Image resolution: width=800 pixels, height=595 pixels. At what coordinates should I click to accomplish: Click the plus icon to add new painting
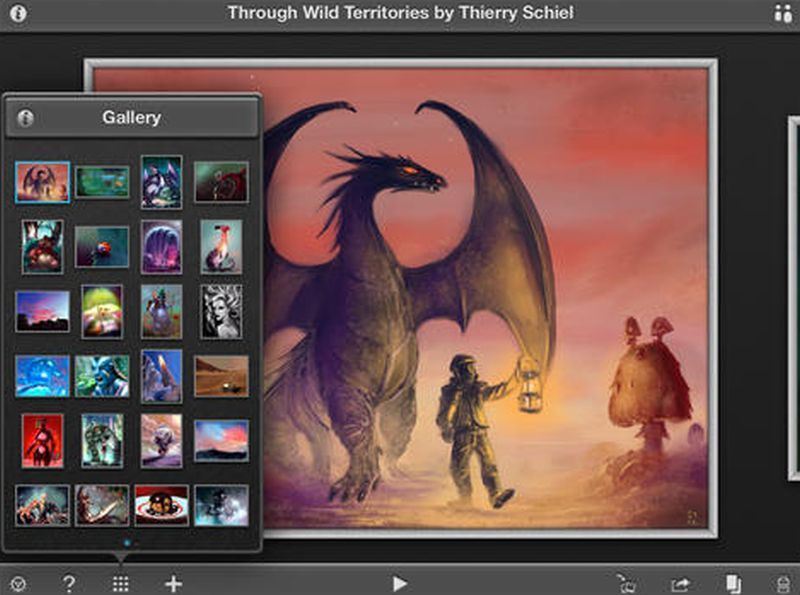[x=173, y=584]
